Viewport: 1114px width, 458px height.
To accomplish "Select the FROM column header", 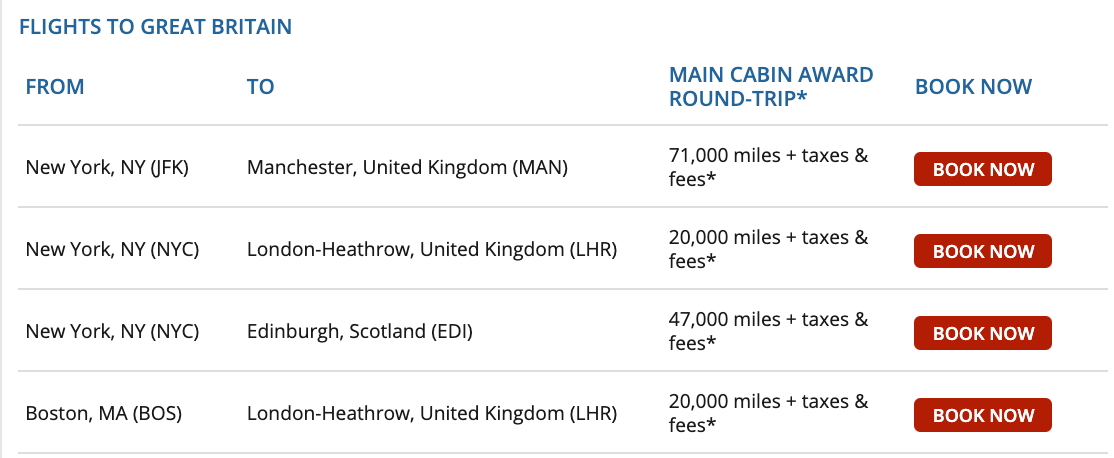I will [55, 87].
